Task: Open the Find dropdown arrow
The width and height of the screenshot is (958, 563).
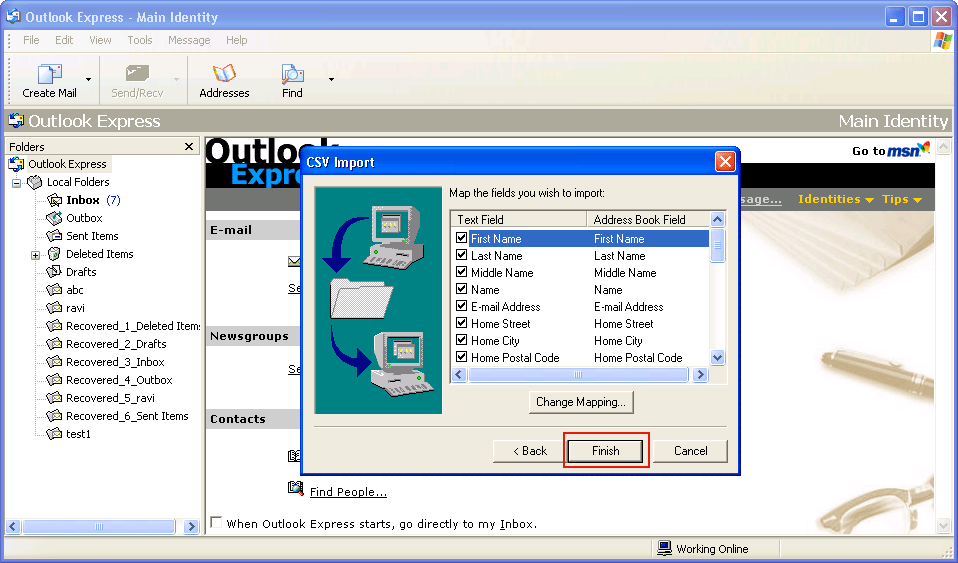Action: pos(331,79)
